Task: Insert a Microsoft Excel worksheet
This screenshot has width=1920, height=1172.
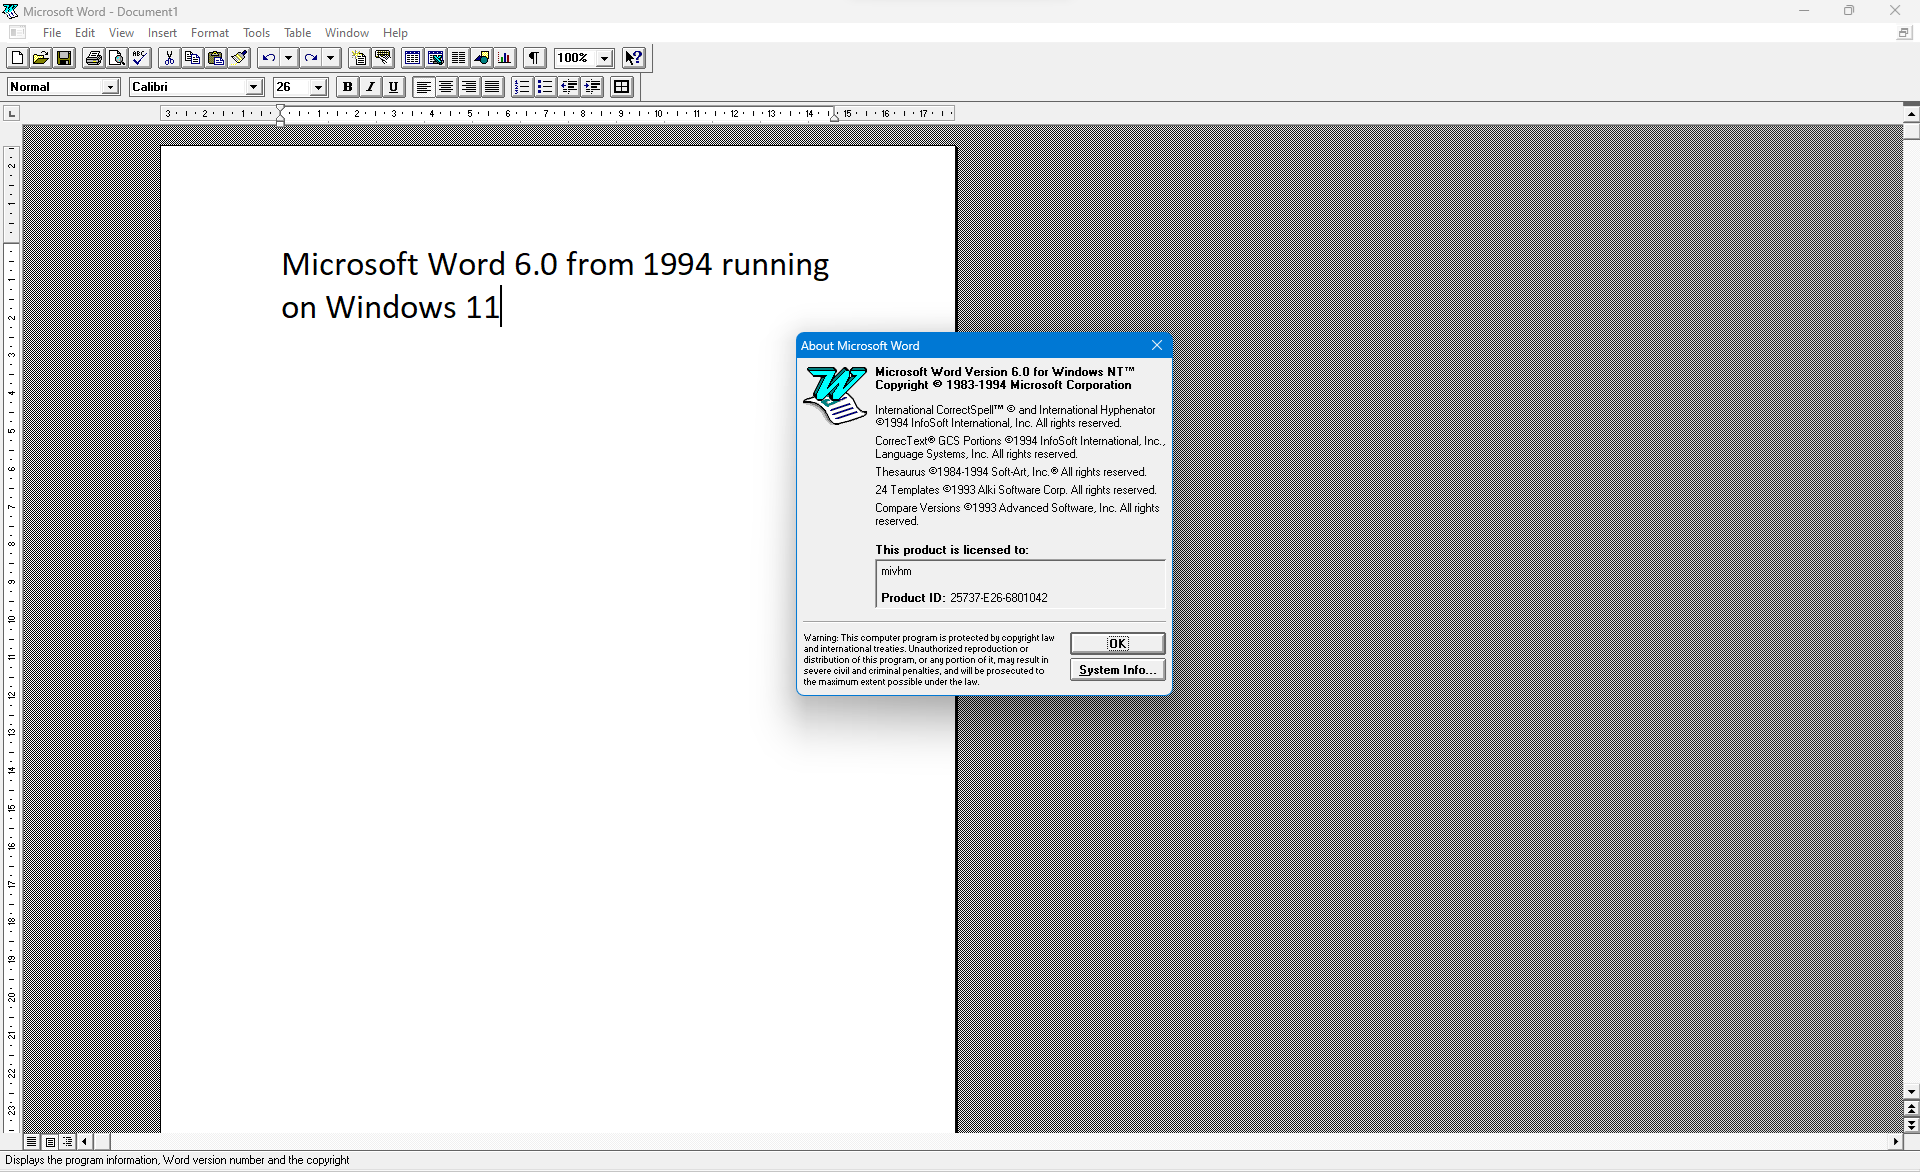Action: click(x=437, y=58)
